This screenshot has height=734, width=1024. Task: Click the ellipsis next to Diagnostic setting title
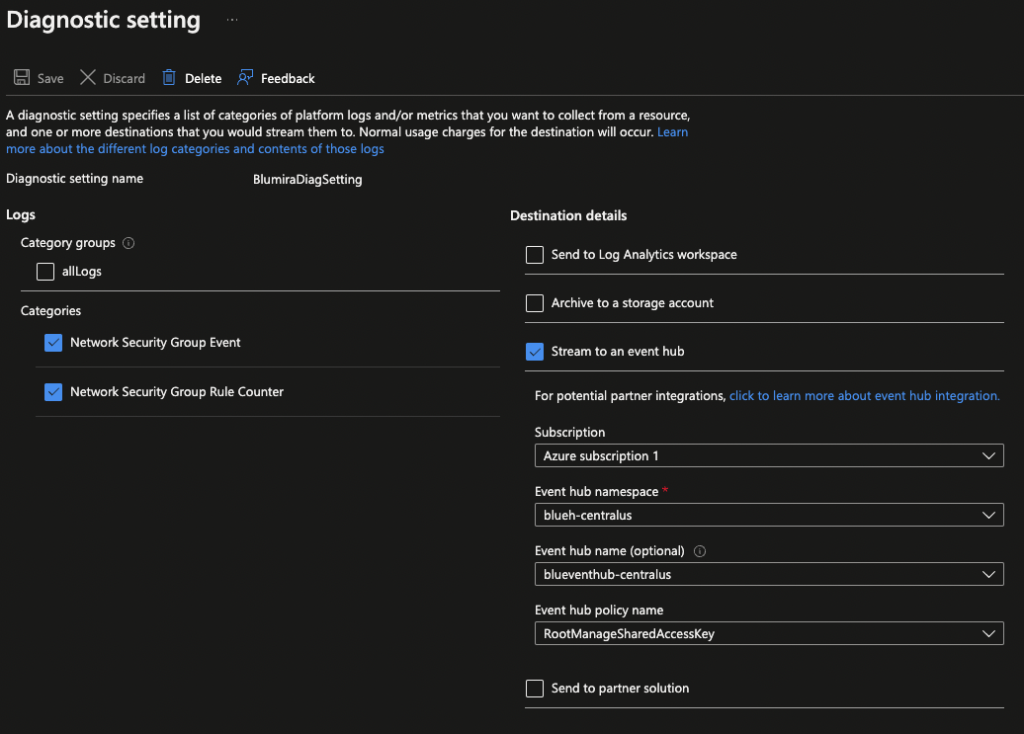[231, 19]
